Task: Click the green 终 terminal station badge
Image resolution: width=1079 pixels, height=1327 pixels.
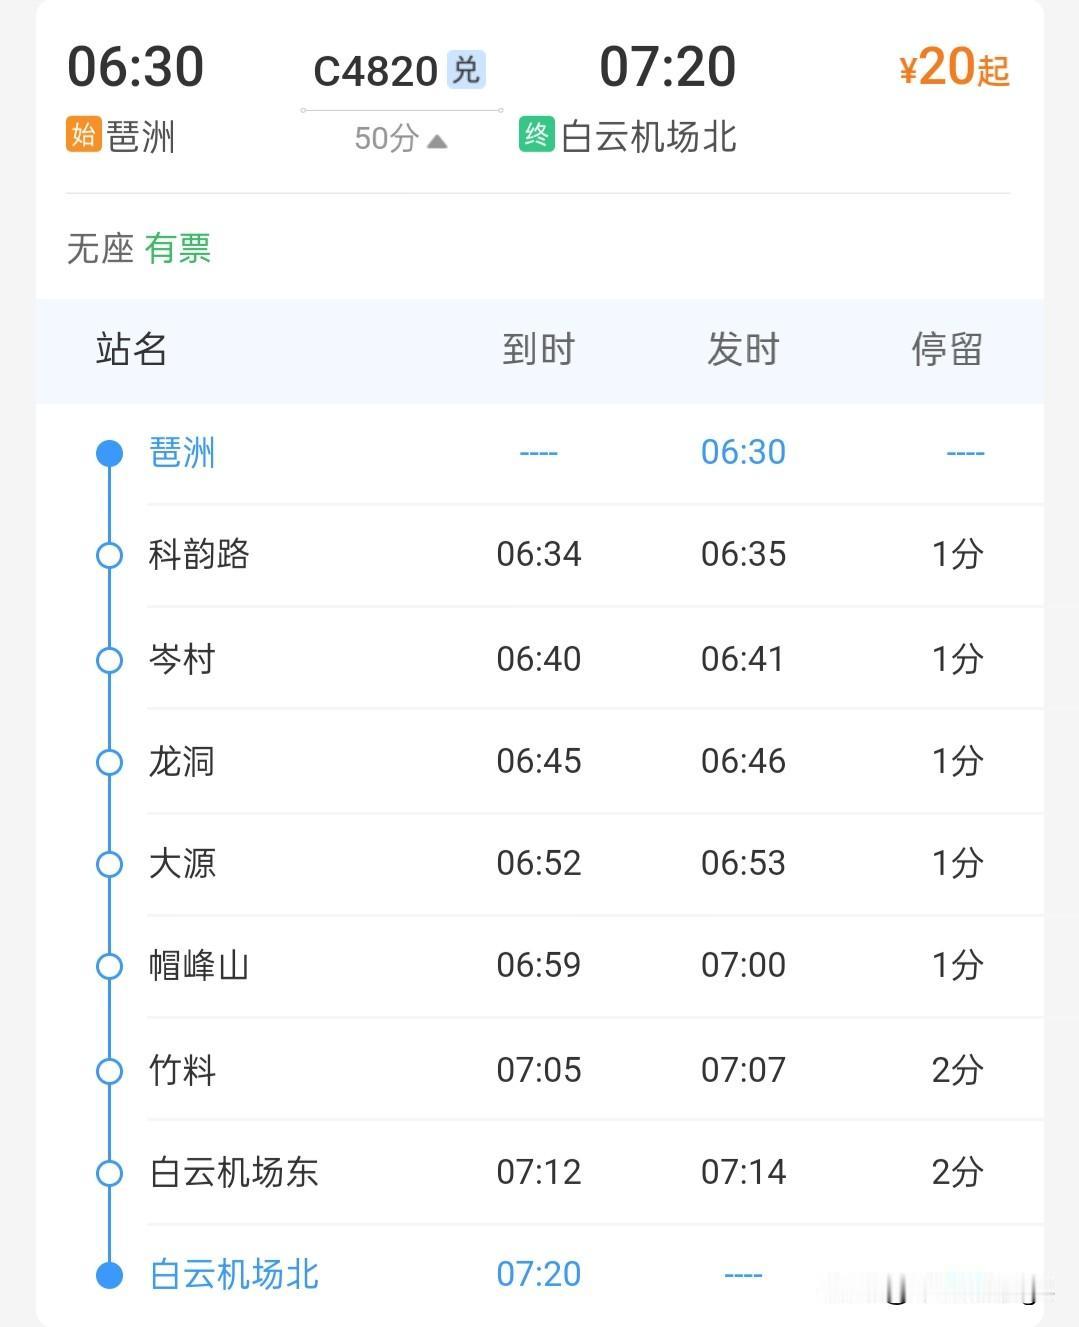Action: (536, 135)
